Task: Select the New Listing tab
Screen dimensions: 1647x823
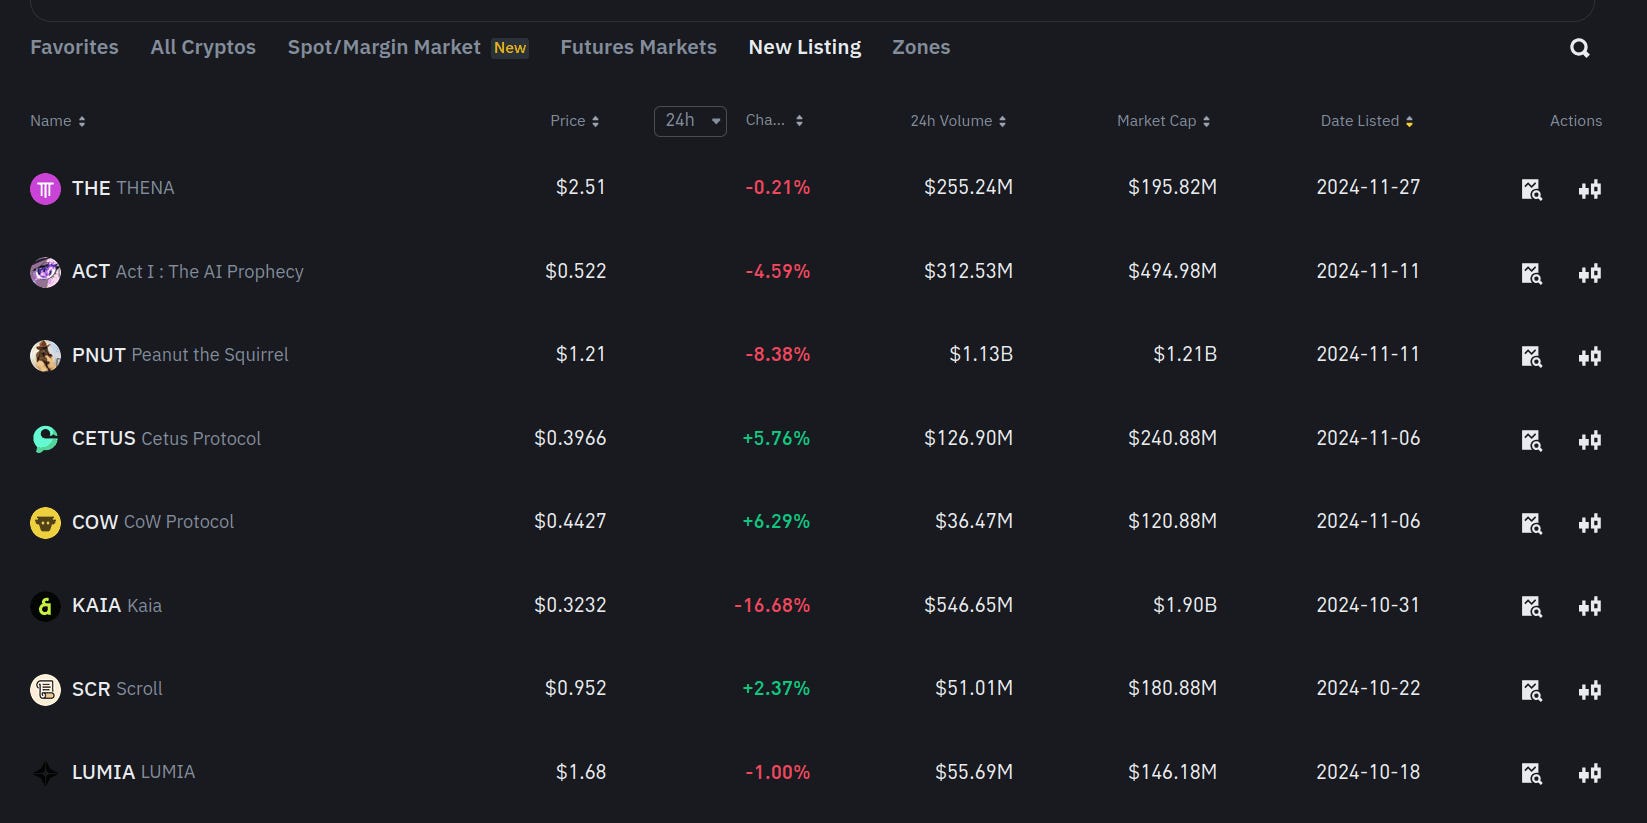Action: click(x=805, y=47)
